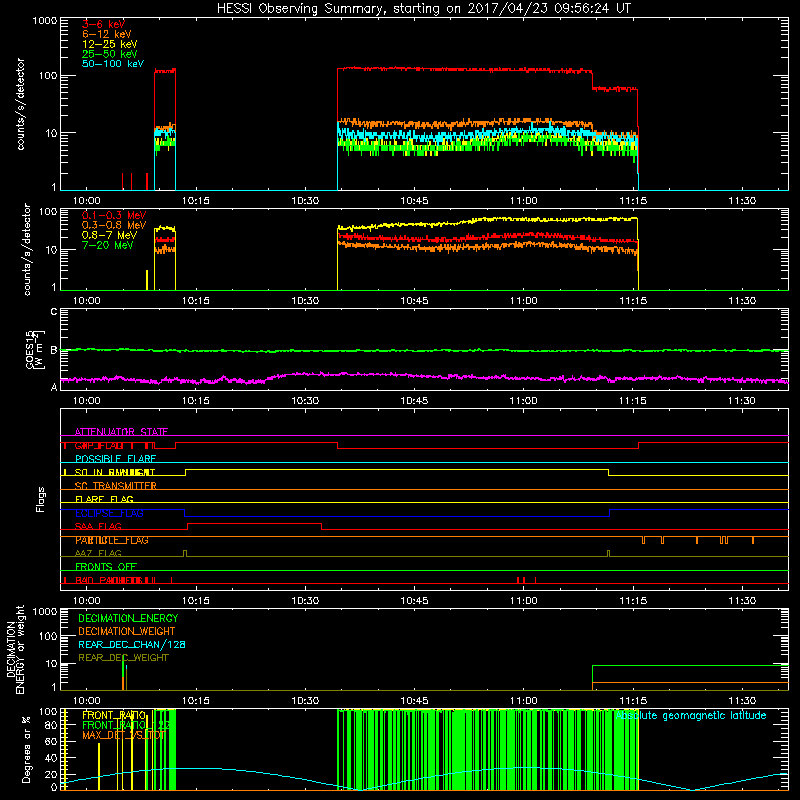800x800 pixels.
Task: Select the SAA_FLAG label
Action: (x=98, y=526)
